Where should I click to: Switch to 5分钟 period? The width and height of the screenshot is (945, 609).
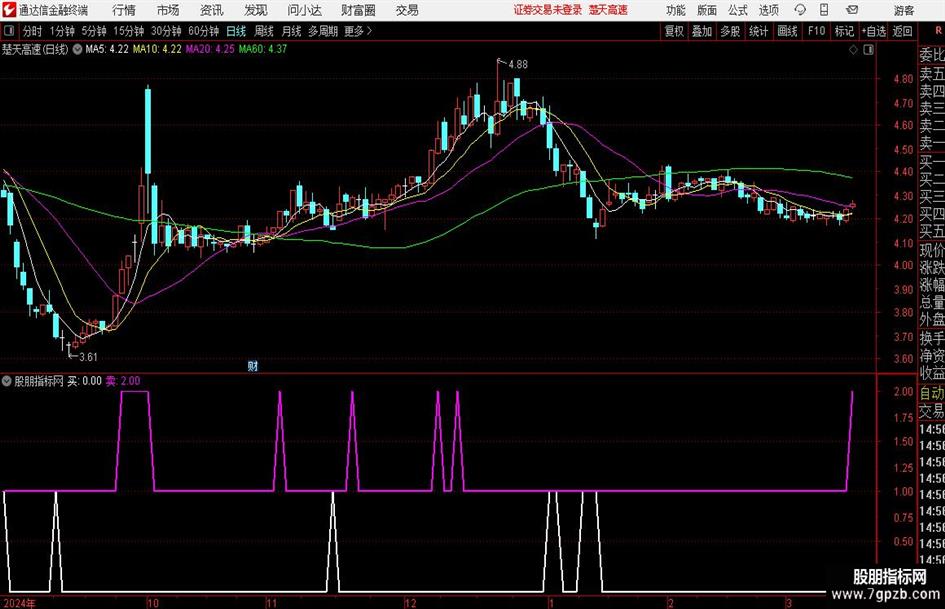tap(94, 31)
